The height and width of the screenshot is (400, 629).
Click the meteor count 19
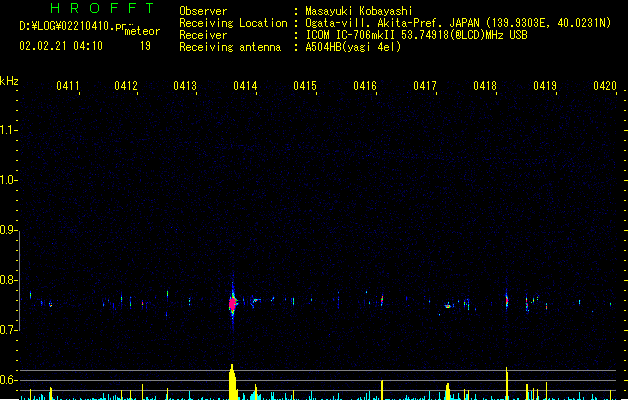coord(145,46)
